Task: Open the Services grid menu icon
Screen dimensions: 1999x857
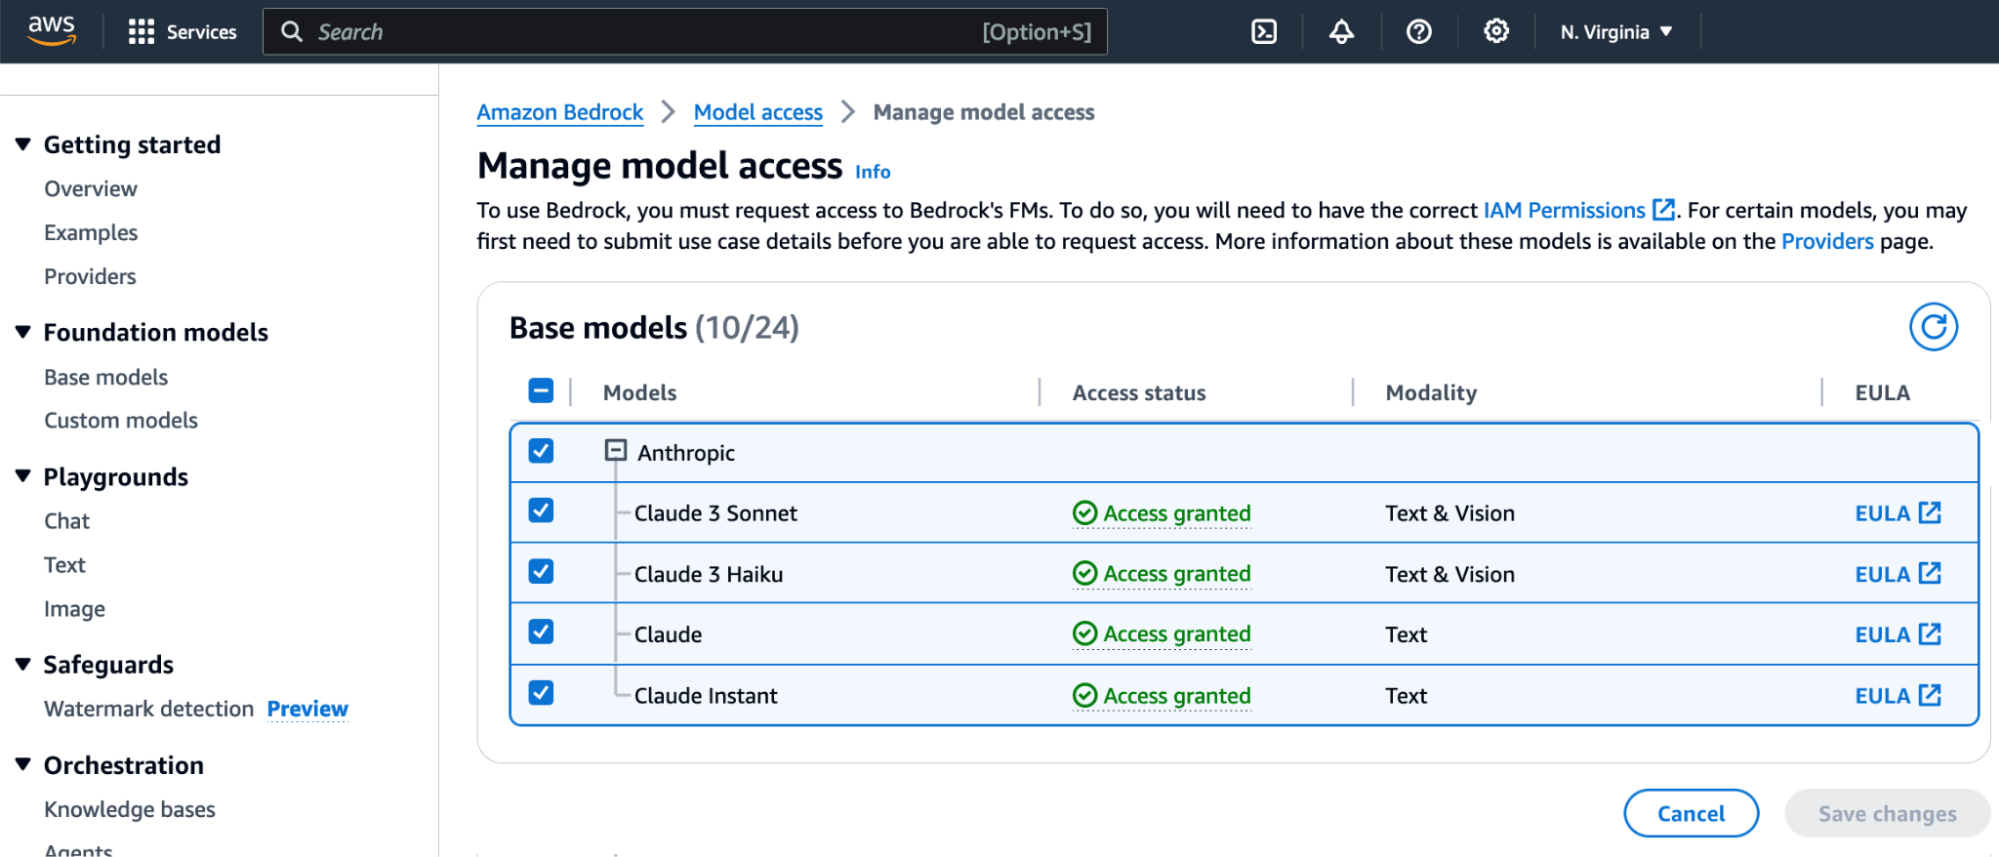Action: (x=141, y=32)
